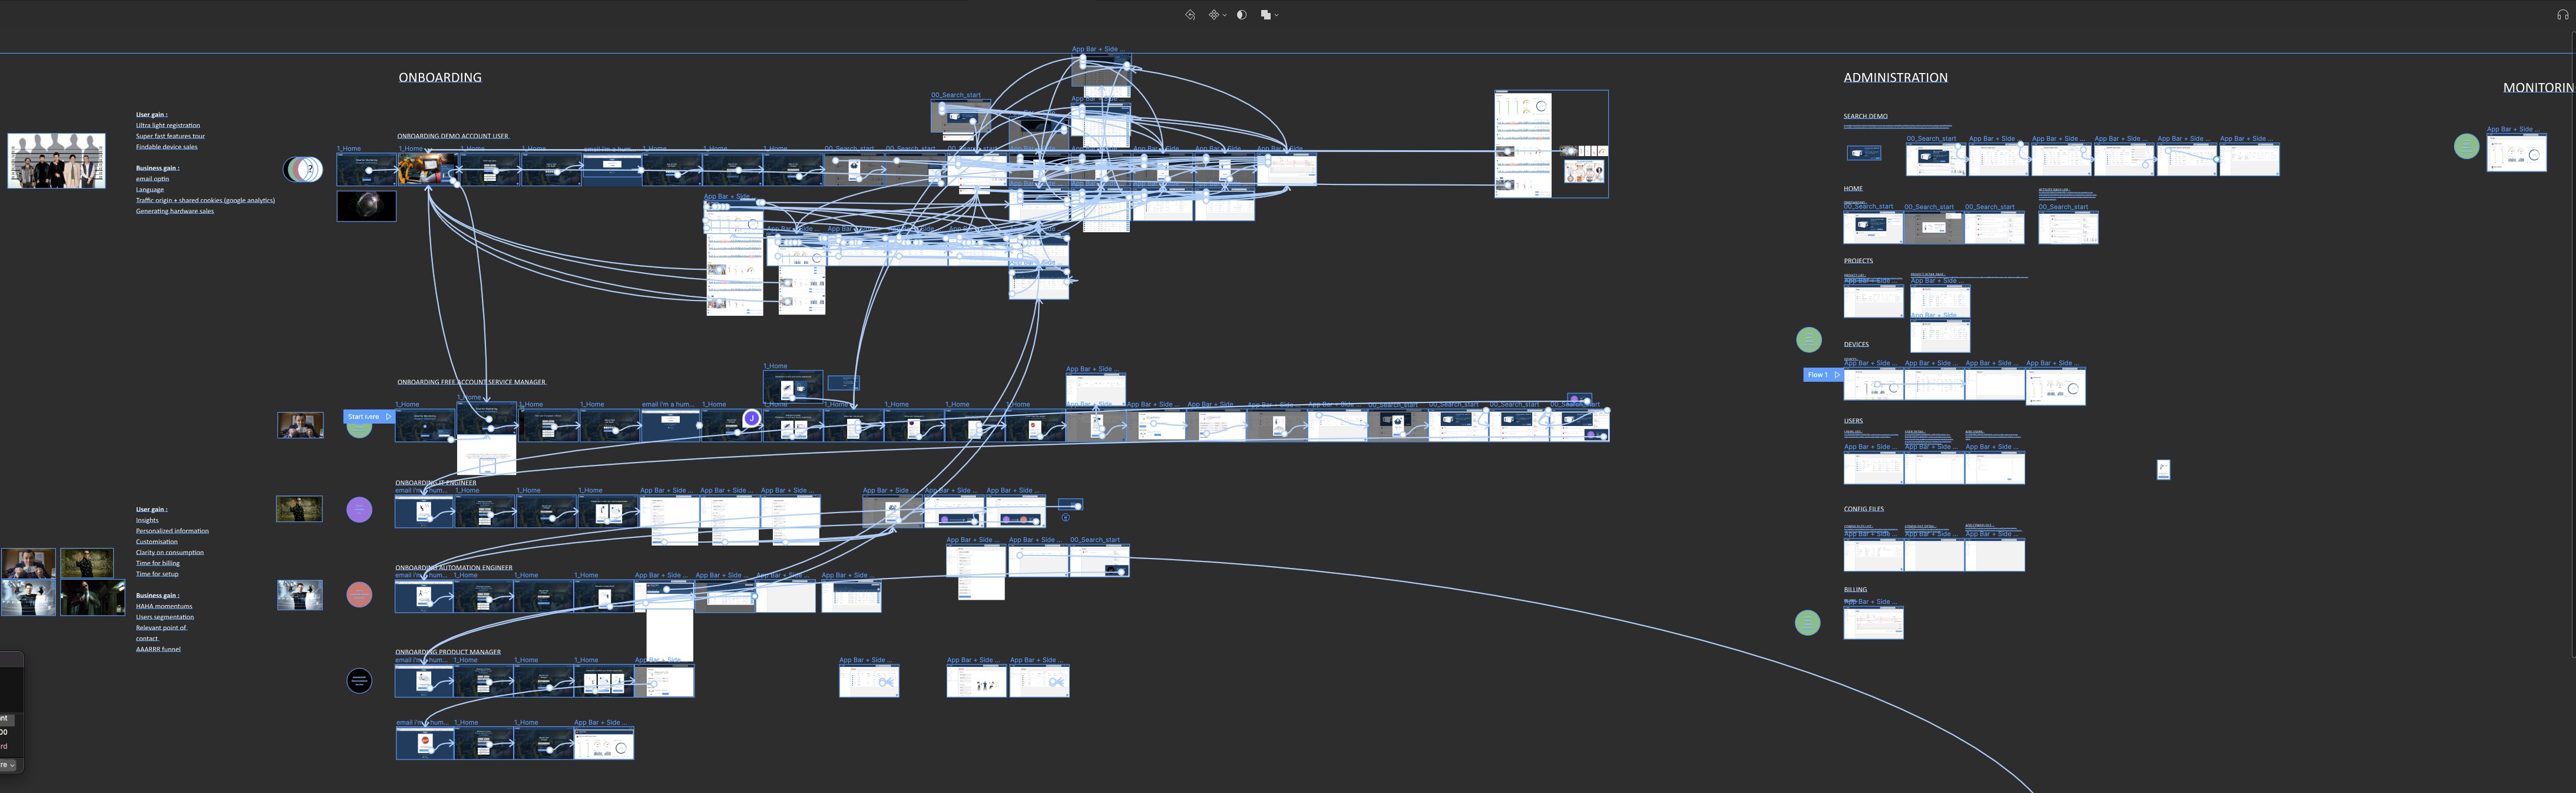Click the boolean union overlapping squares icon

pos(1265,15)
